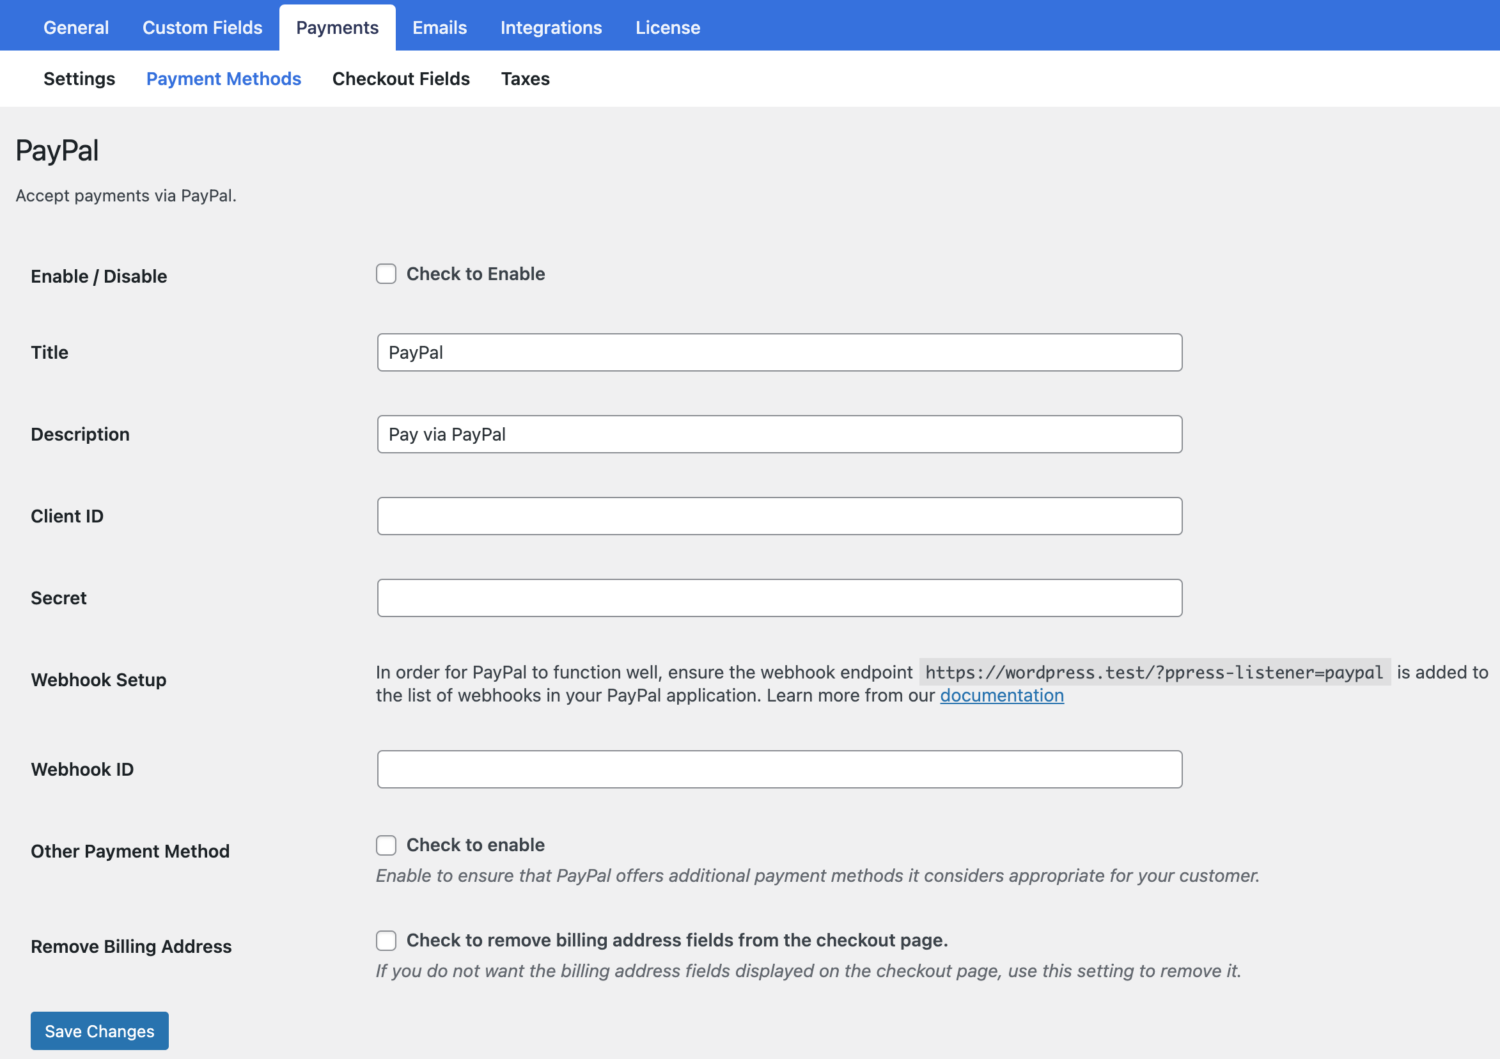The height and width of the screenshot is (1059, 1500).
Task: Tick the Check to Enable PayPal checkbox
Action: click(x=386, y=274)
